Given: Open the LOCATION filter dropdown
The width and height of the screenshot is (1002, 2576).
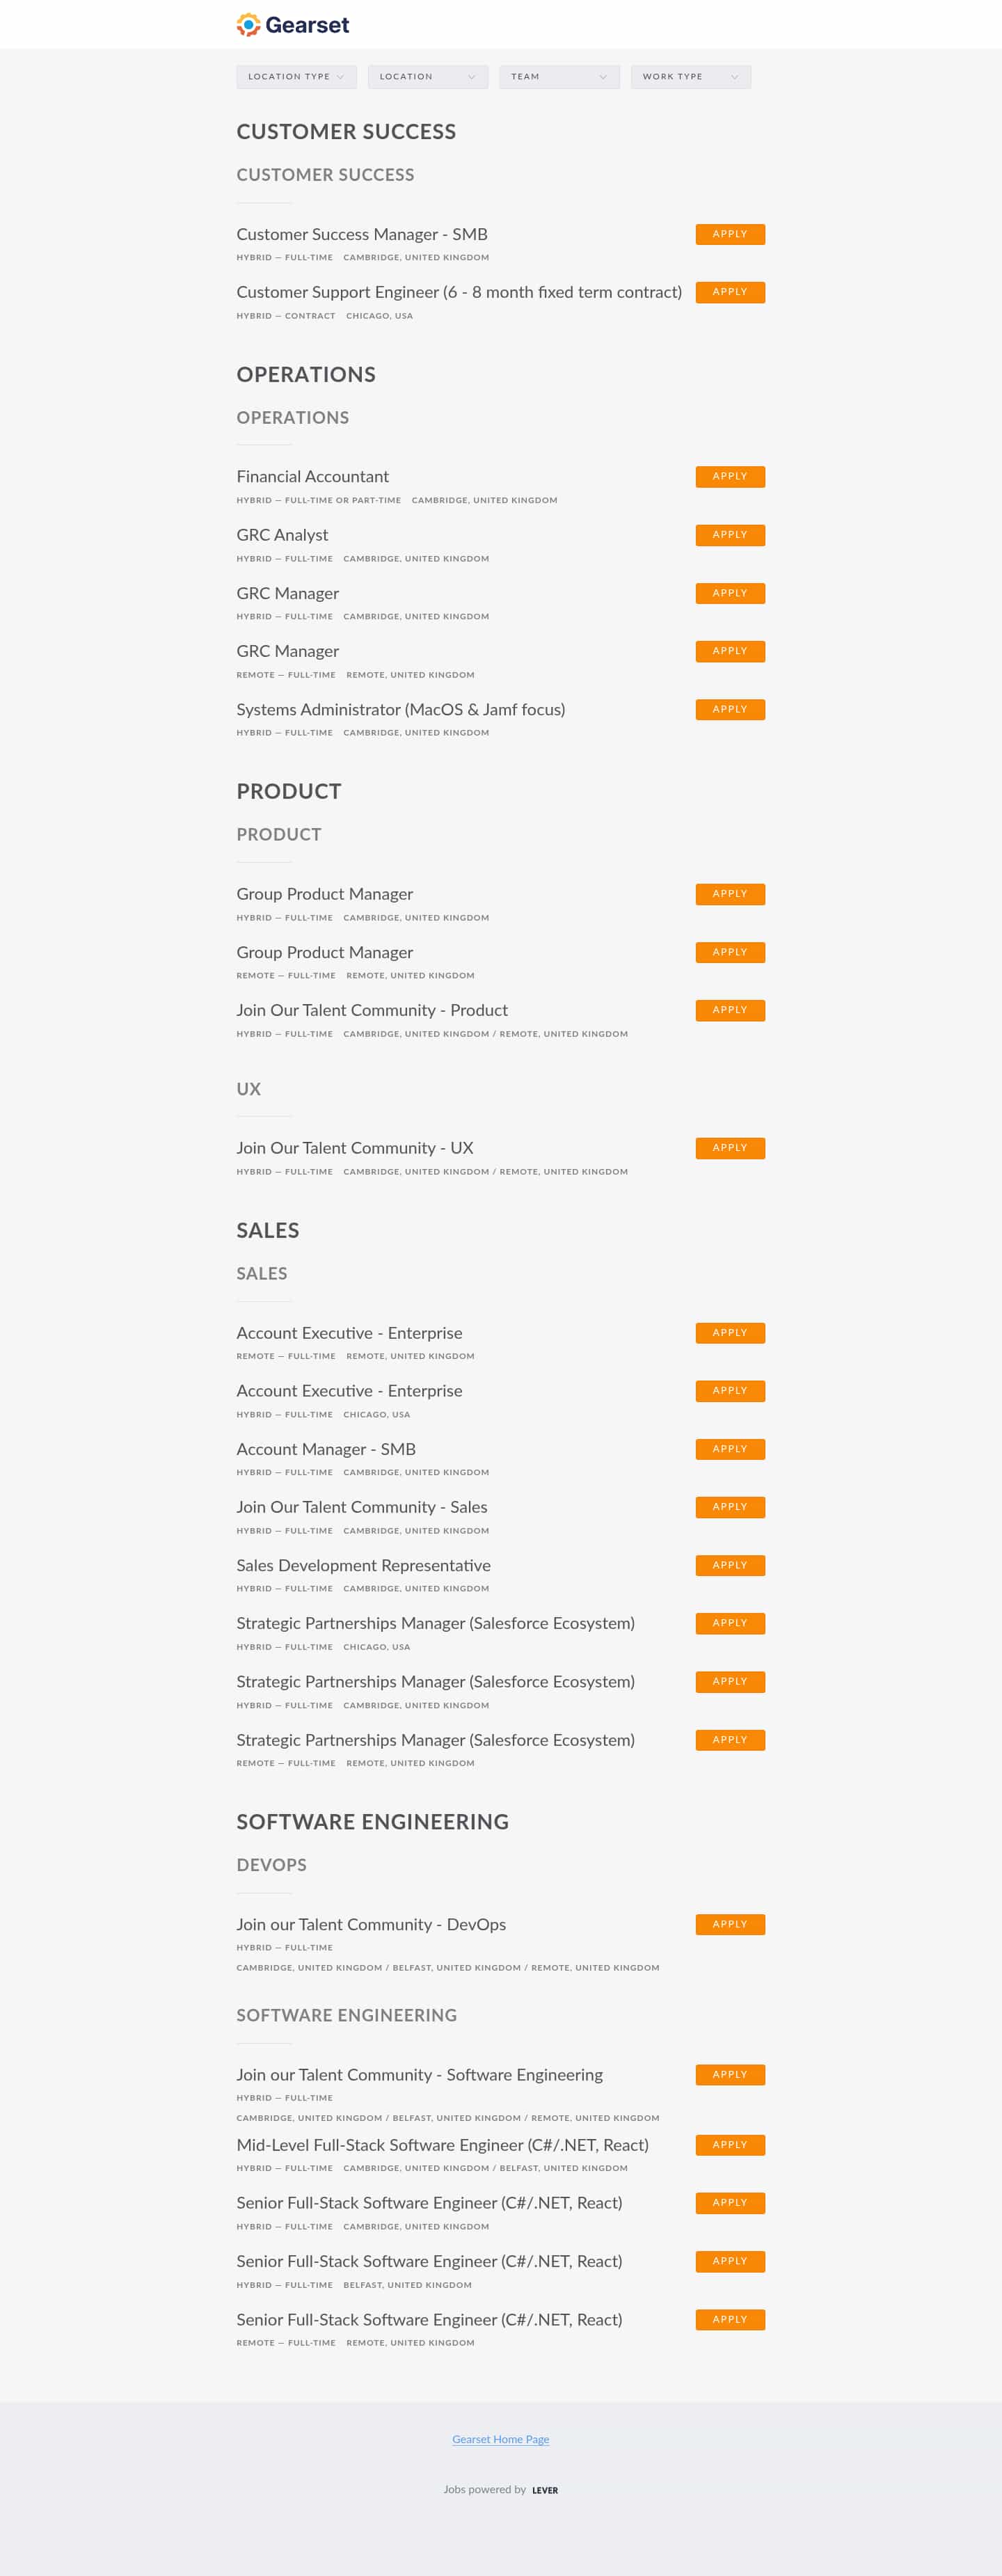Looking at the screenshot, I should 427,77.
